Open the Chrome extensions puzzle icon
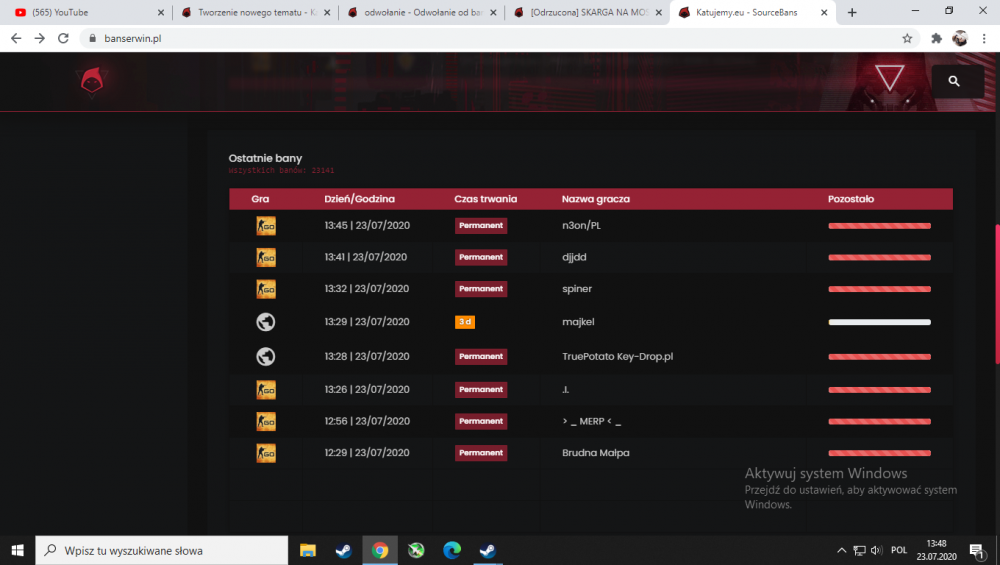The width and height of the screenshot is (1000, 565). click(936, 38)
